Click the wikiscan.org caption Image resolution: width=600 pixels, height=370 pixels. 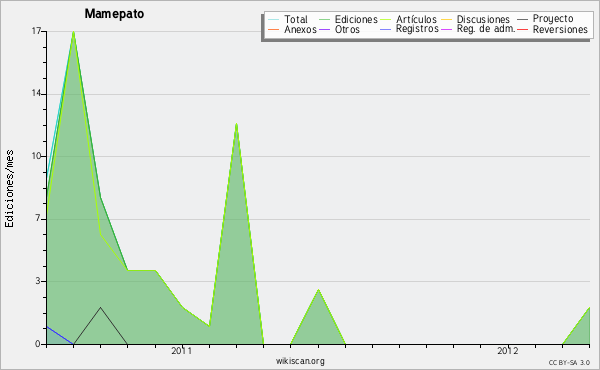point(300,361)
